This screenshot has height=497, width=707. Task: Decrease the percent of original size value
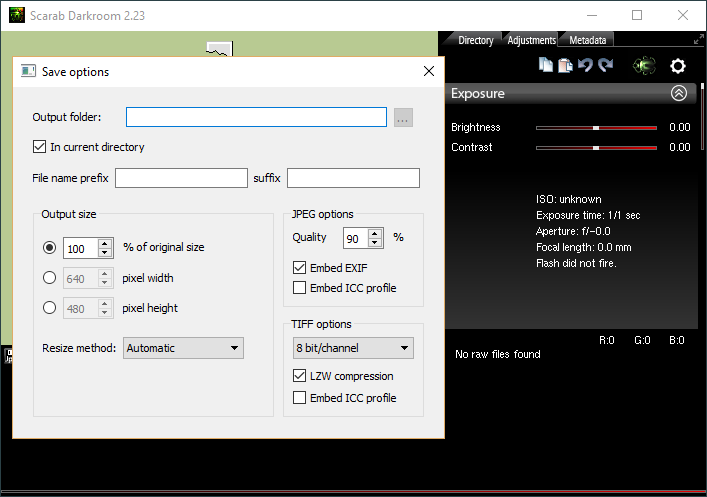105,253
